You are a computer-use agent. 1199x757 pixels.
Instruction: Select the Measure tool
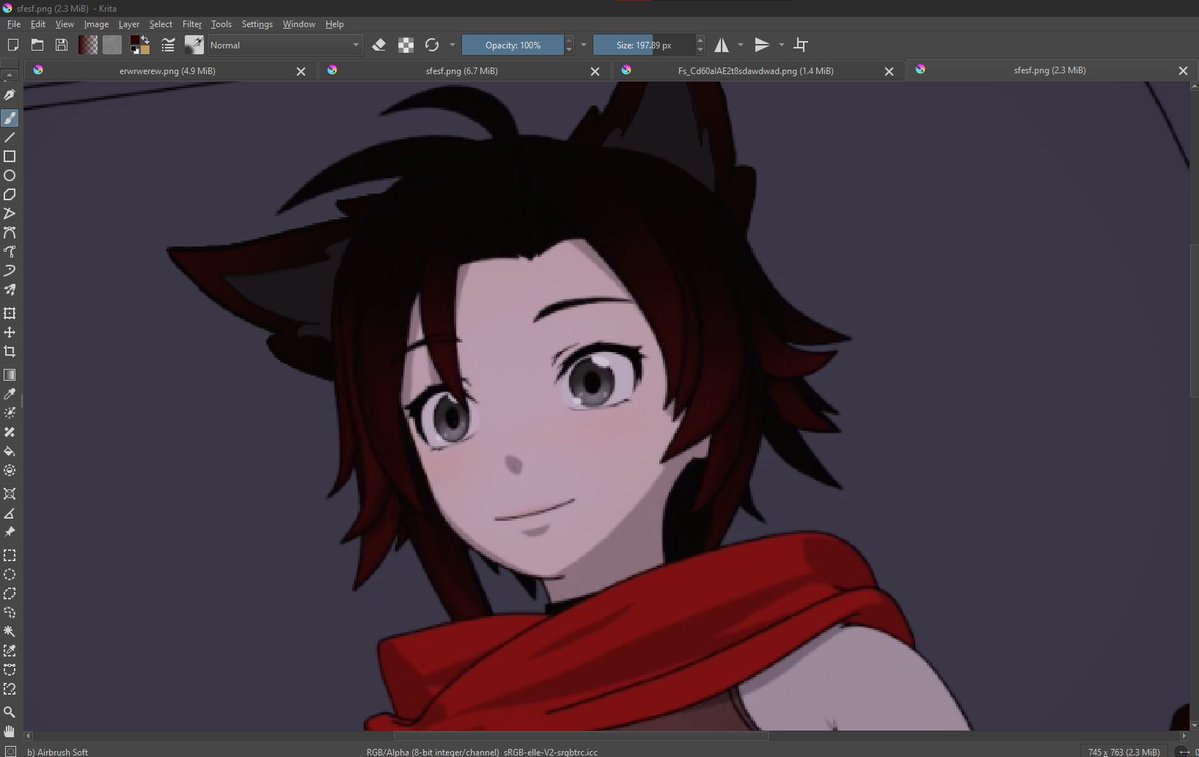coord(9,512)
